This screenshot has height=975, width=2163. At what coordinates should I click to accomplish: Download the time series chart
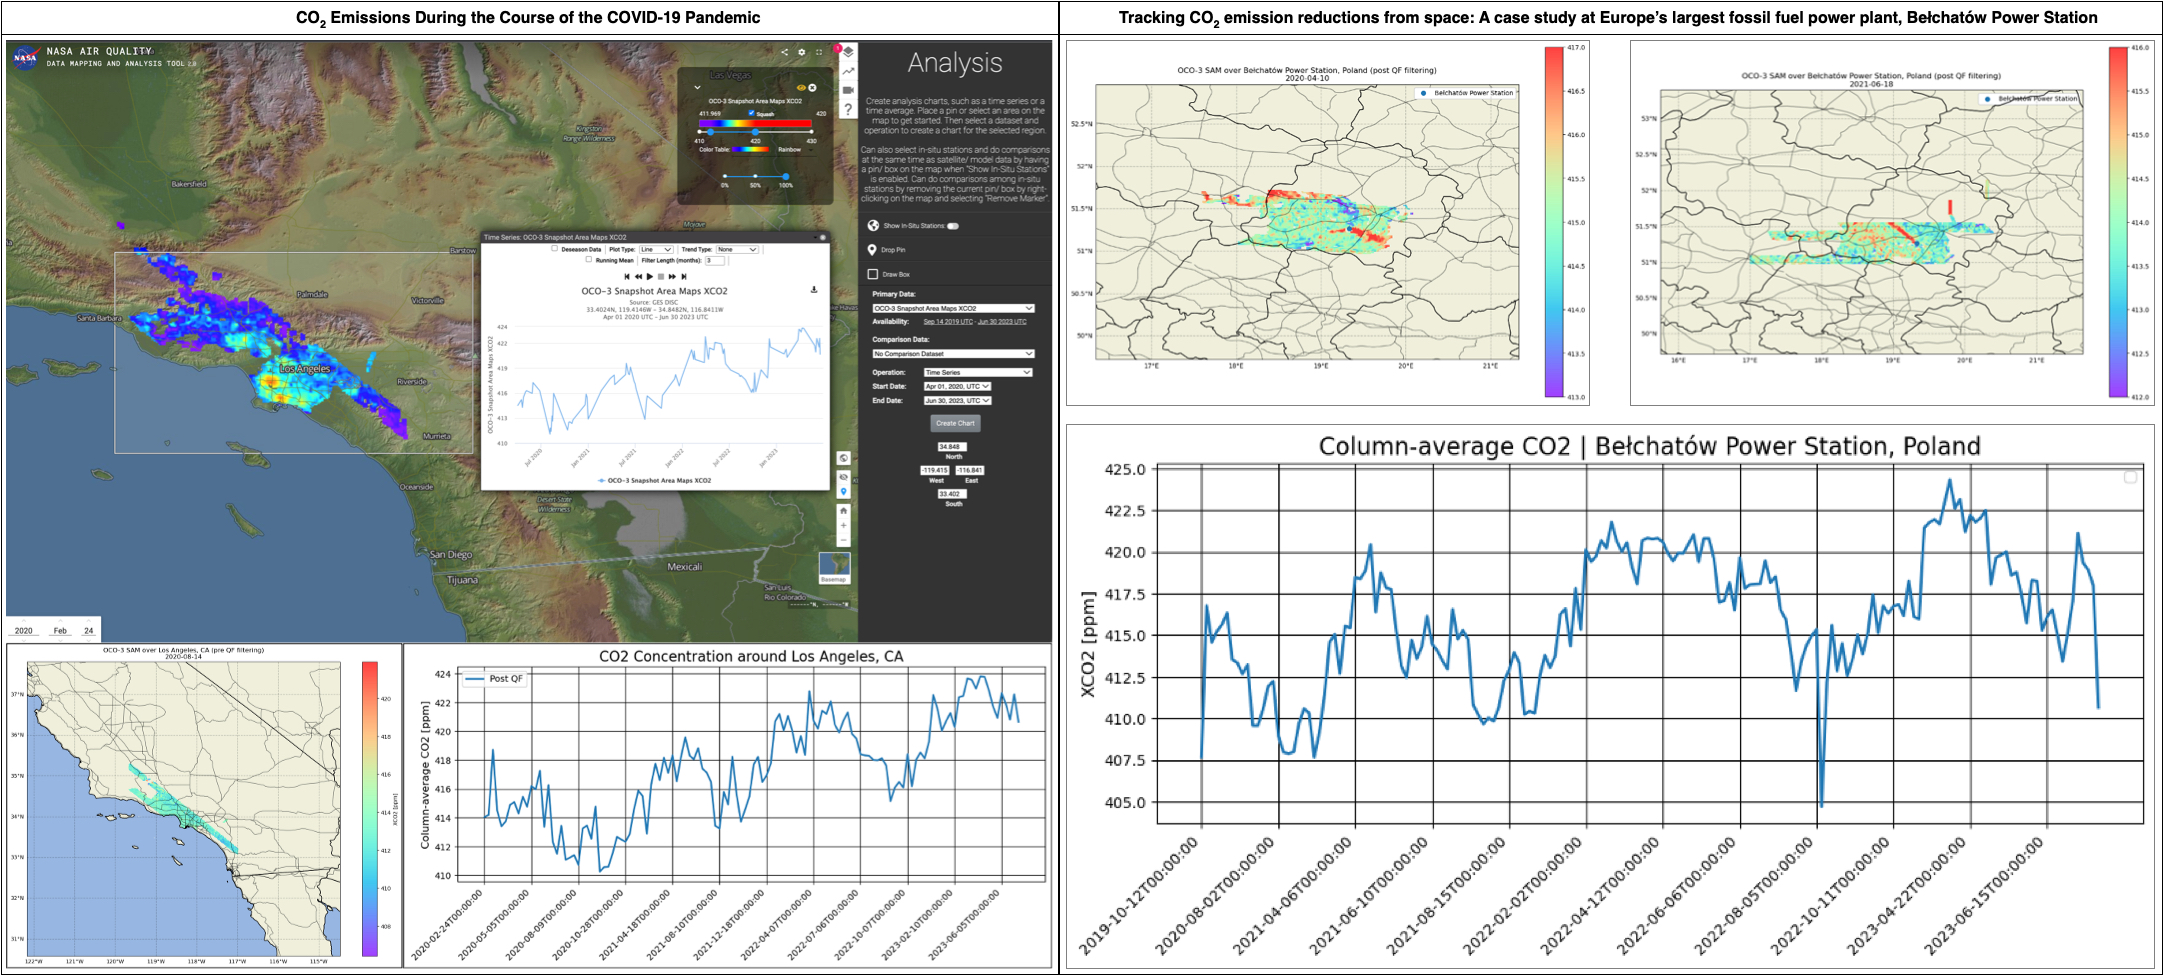tap(814, 290)
